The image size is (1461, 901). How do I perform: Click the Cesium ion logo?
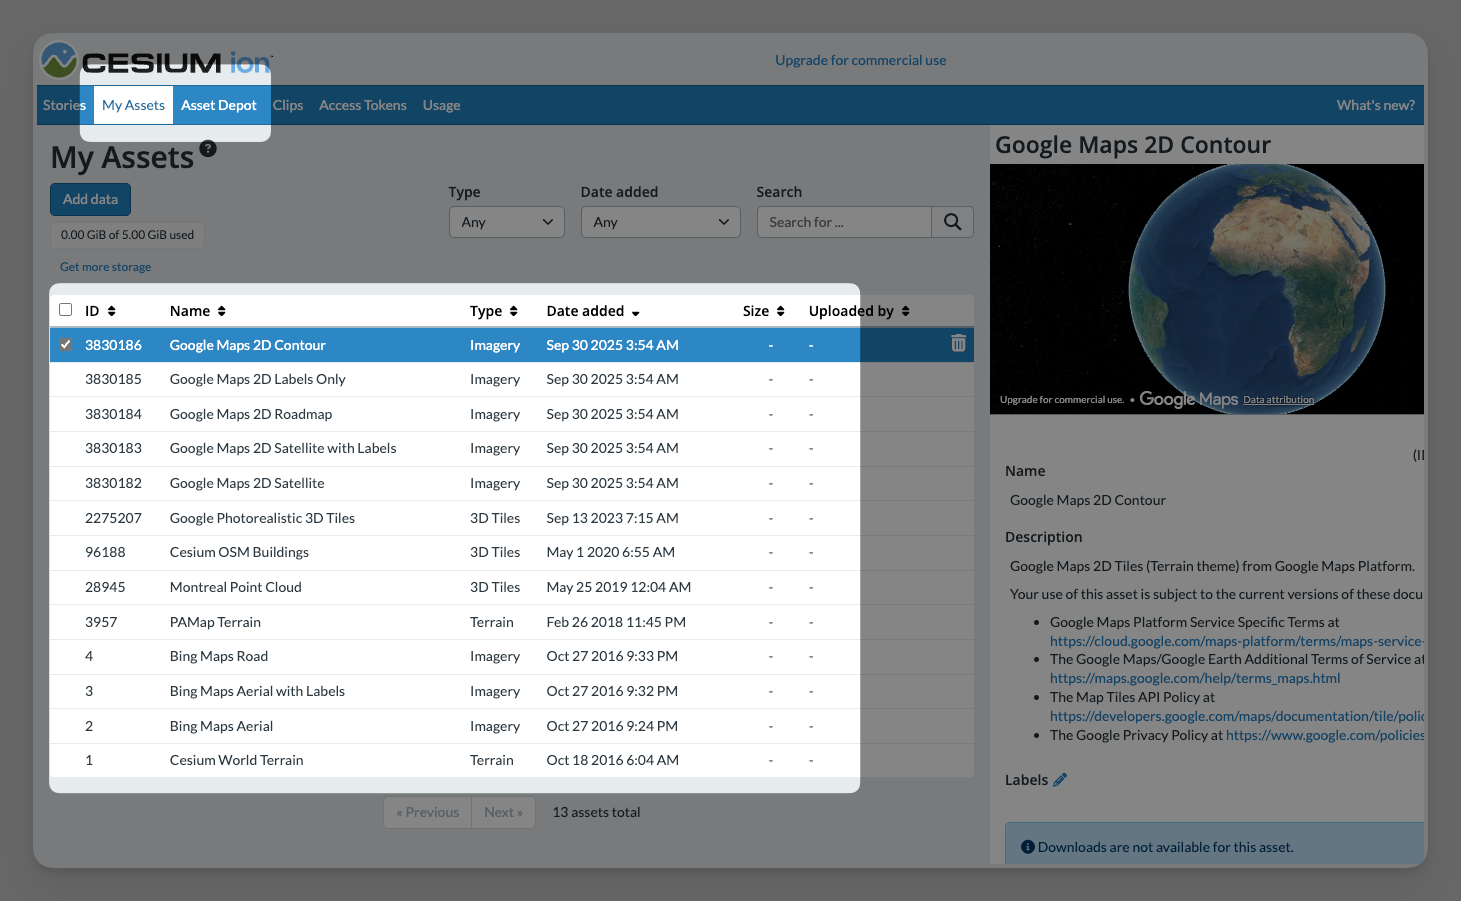point(157,61)
